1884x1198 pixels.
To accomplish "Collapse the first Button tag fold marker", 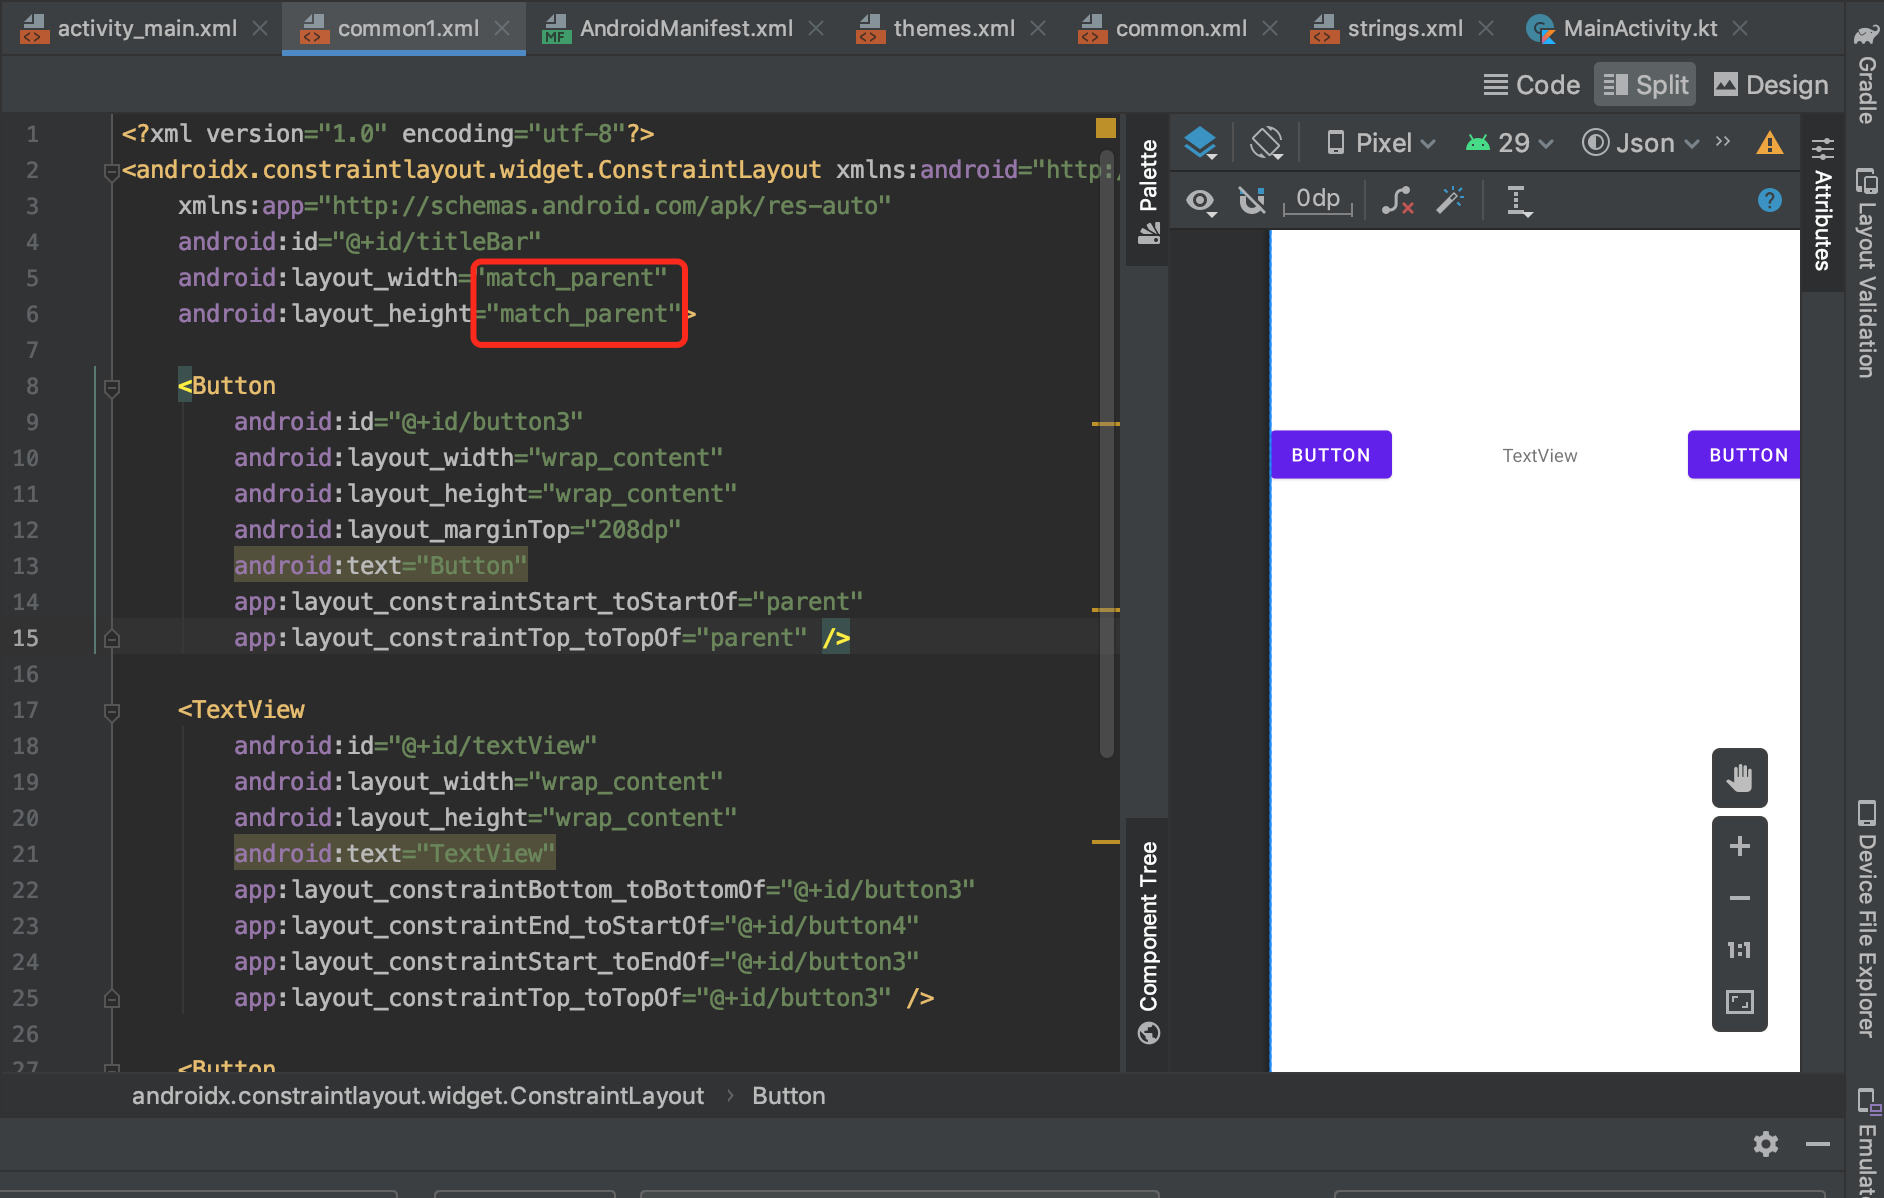I will point(112,387).
